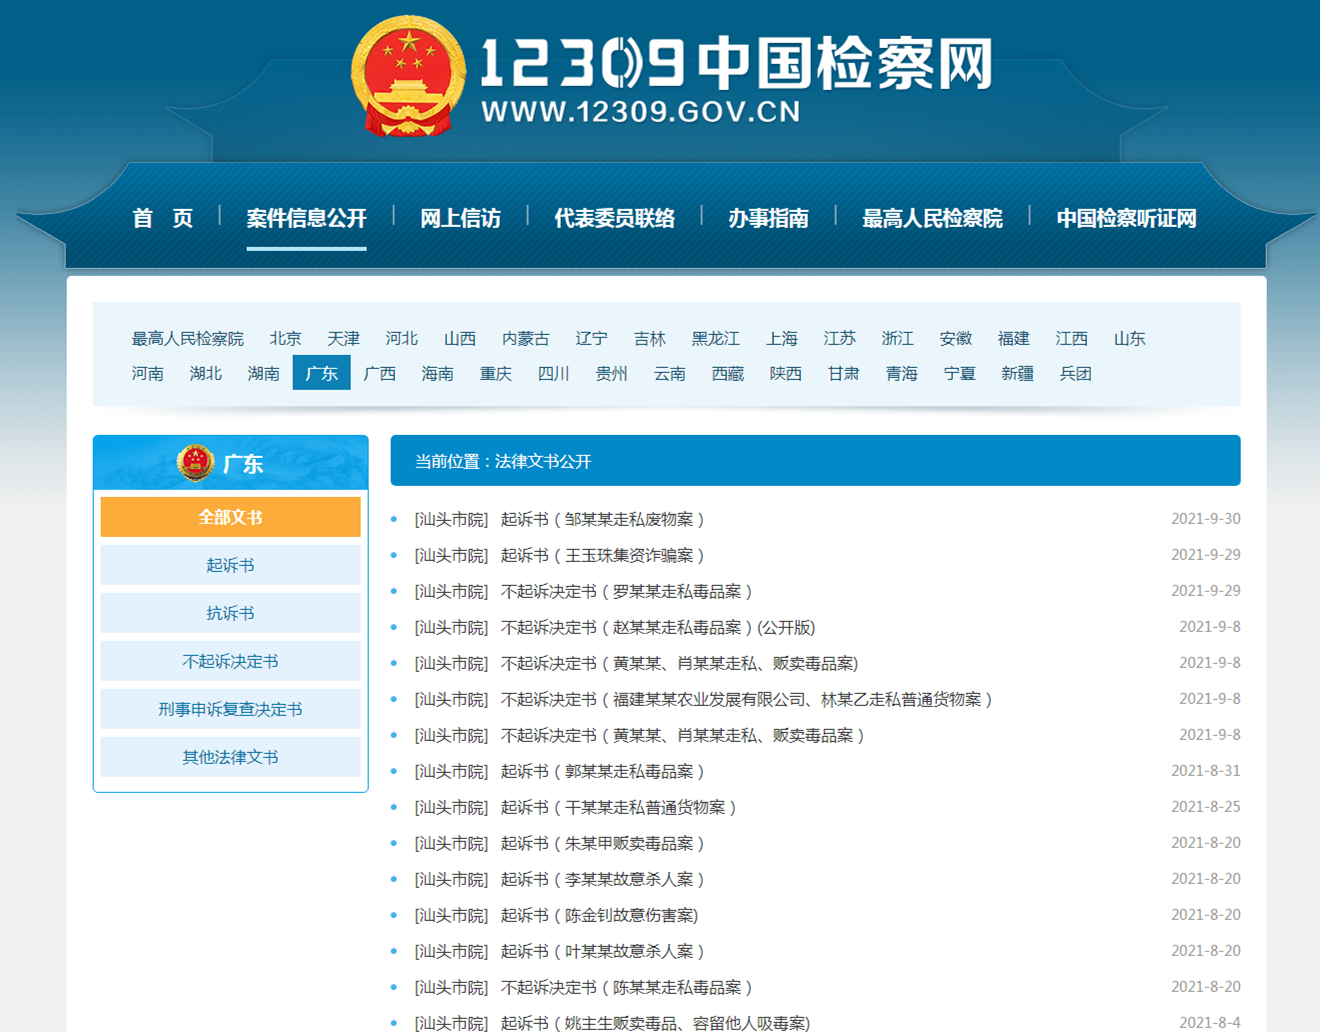Open 办事指南 menu item

[768, 218]
